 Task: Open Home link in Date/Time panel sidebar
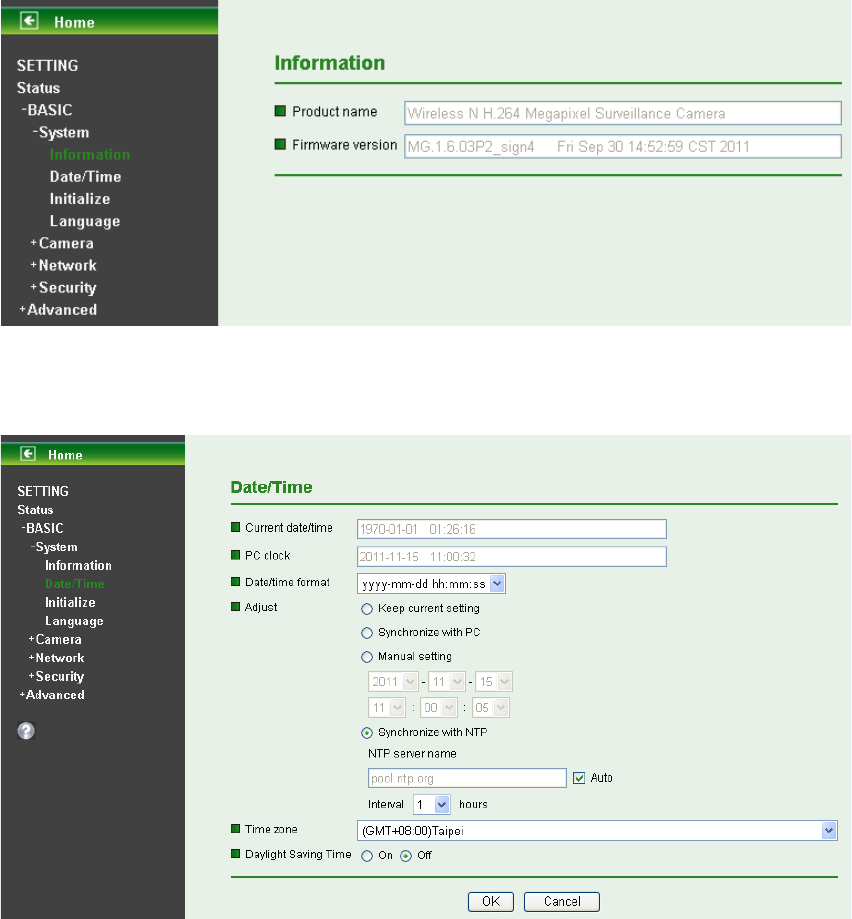65,455
